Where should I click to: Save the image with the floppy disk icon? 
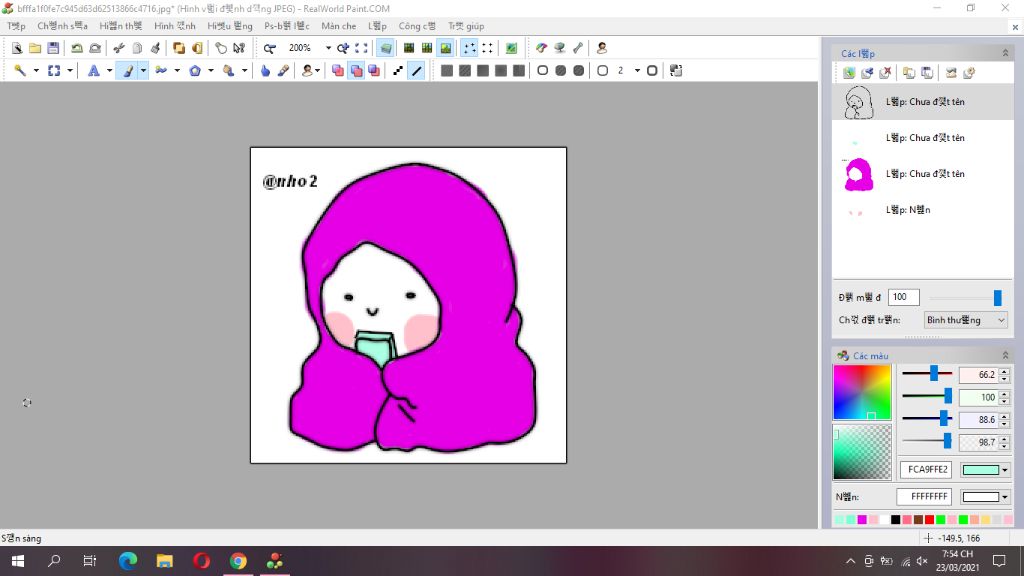pos(53,48)
